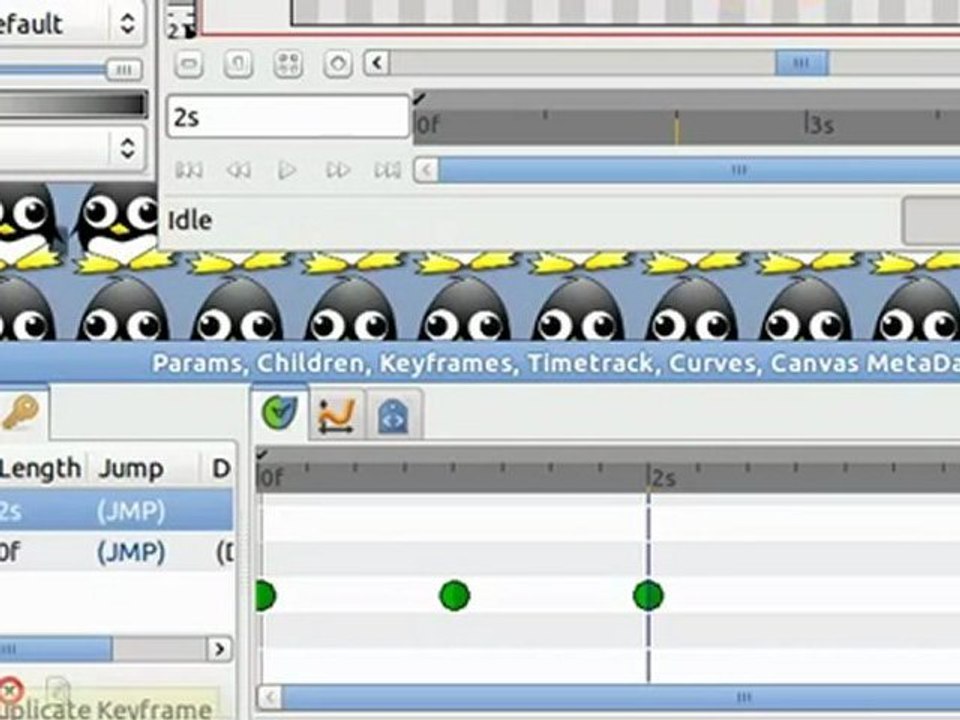Click (JMP) in the 0f keyframe row
960x720 pixels.
(131, 552)
